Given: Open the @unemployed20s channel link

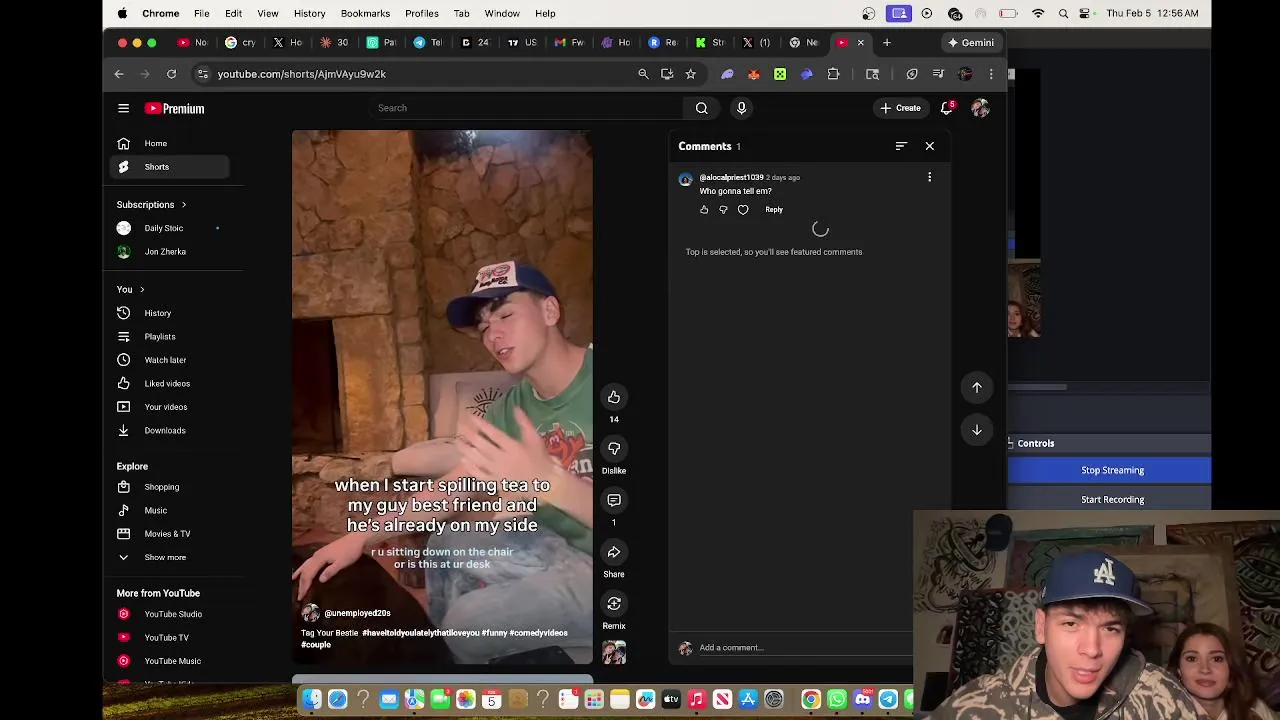Looking at the screenshot, I should click(x=357, y=613).
